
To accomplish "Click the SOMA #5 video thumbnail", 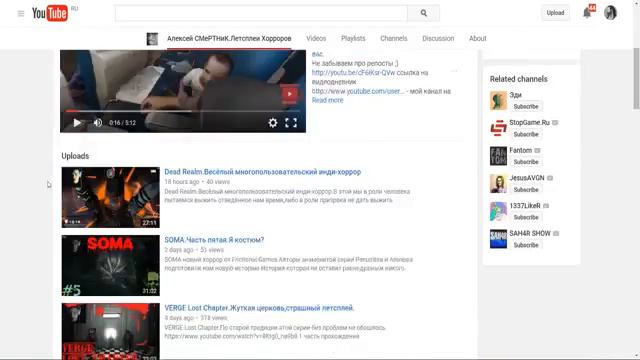I will [x=111, y=265].
